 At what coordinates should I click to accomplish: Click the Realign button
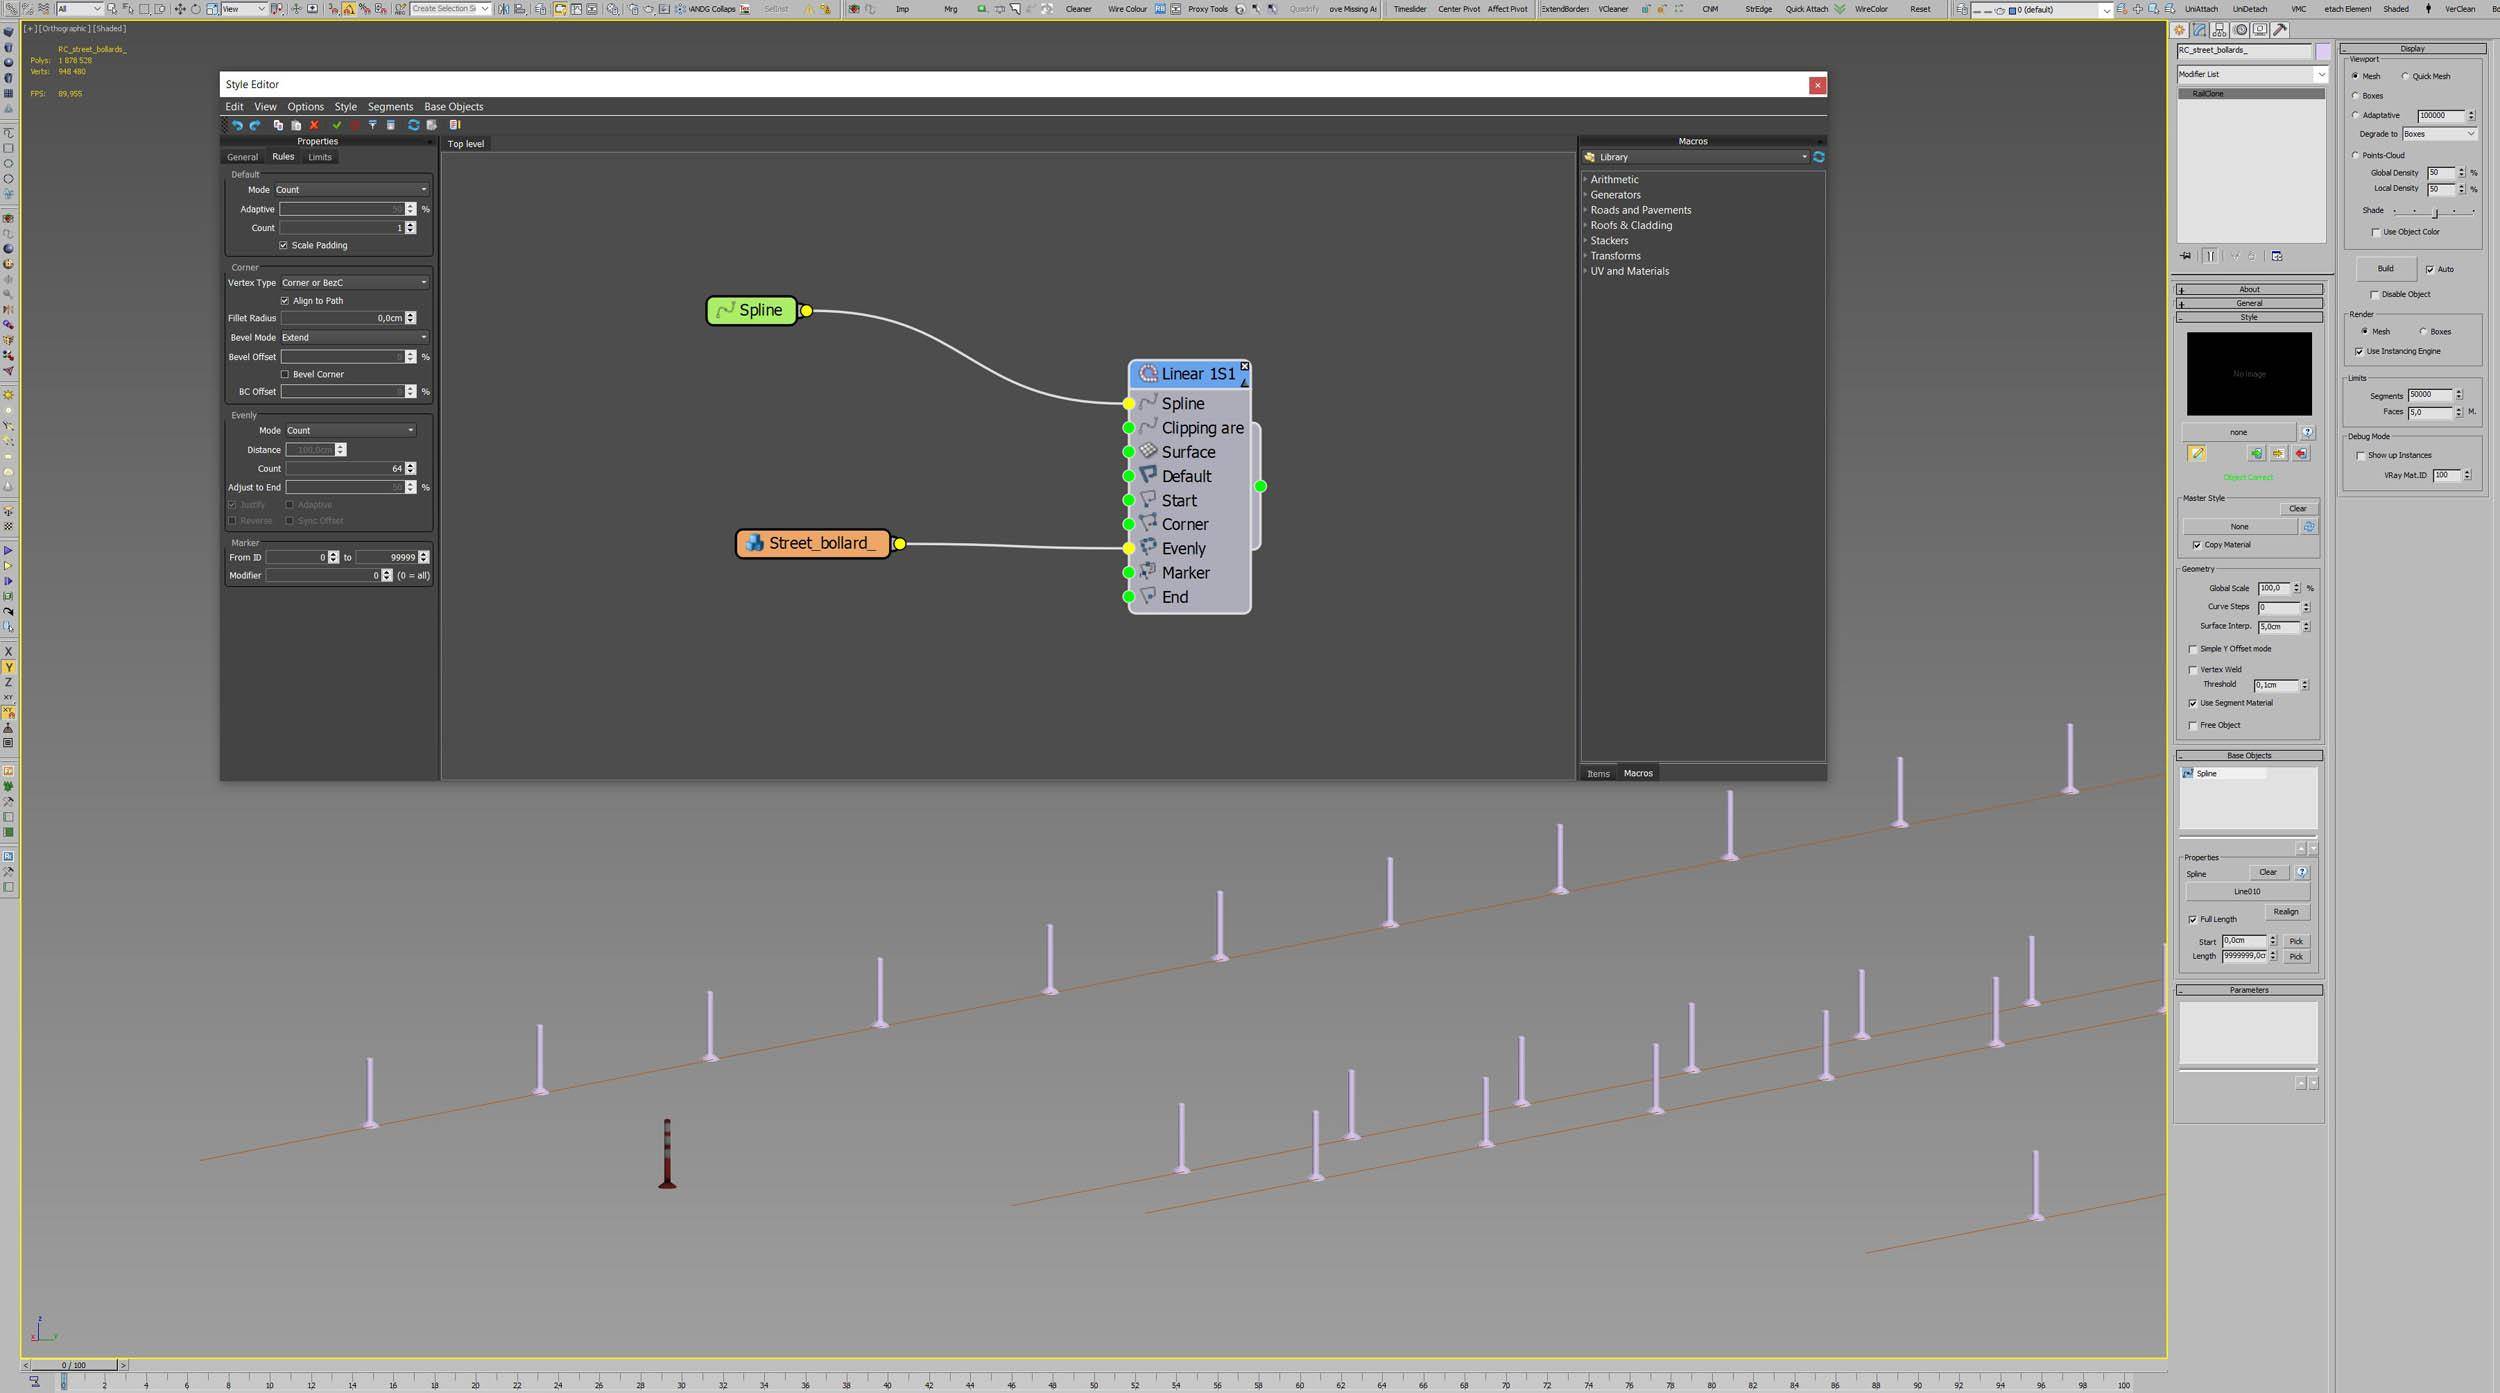coord(2285,912)
